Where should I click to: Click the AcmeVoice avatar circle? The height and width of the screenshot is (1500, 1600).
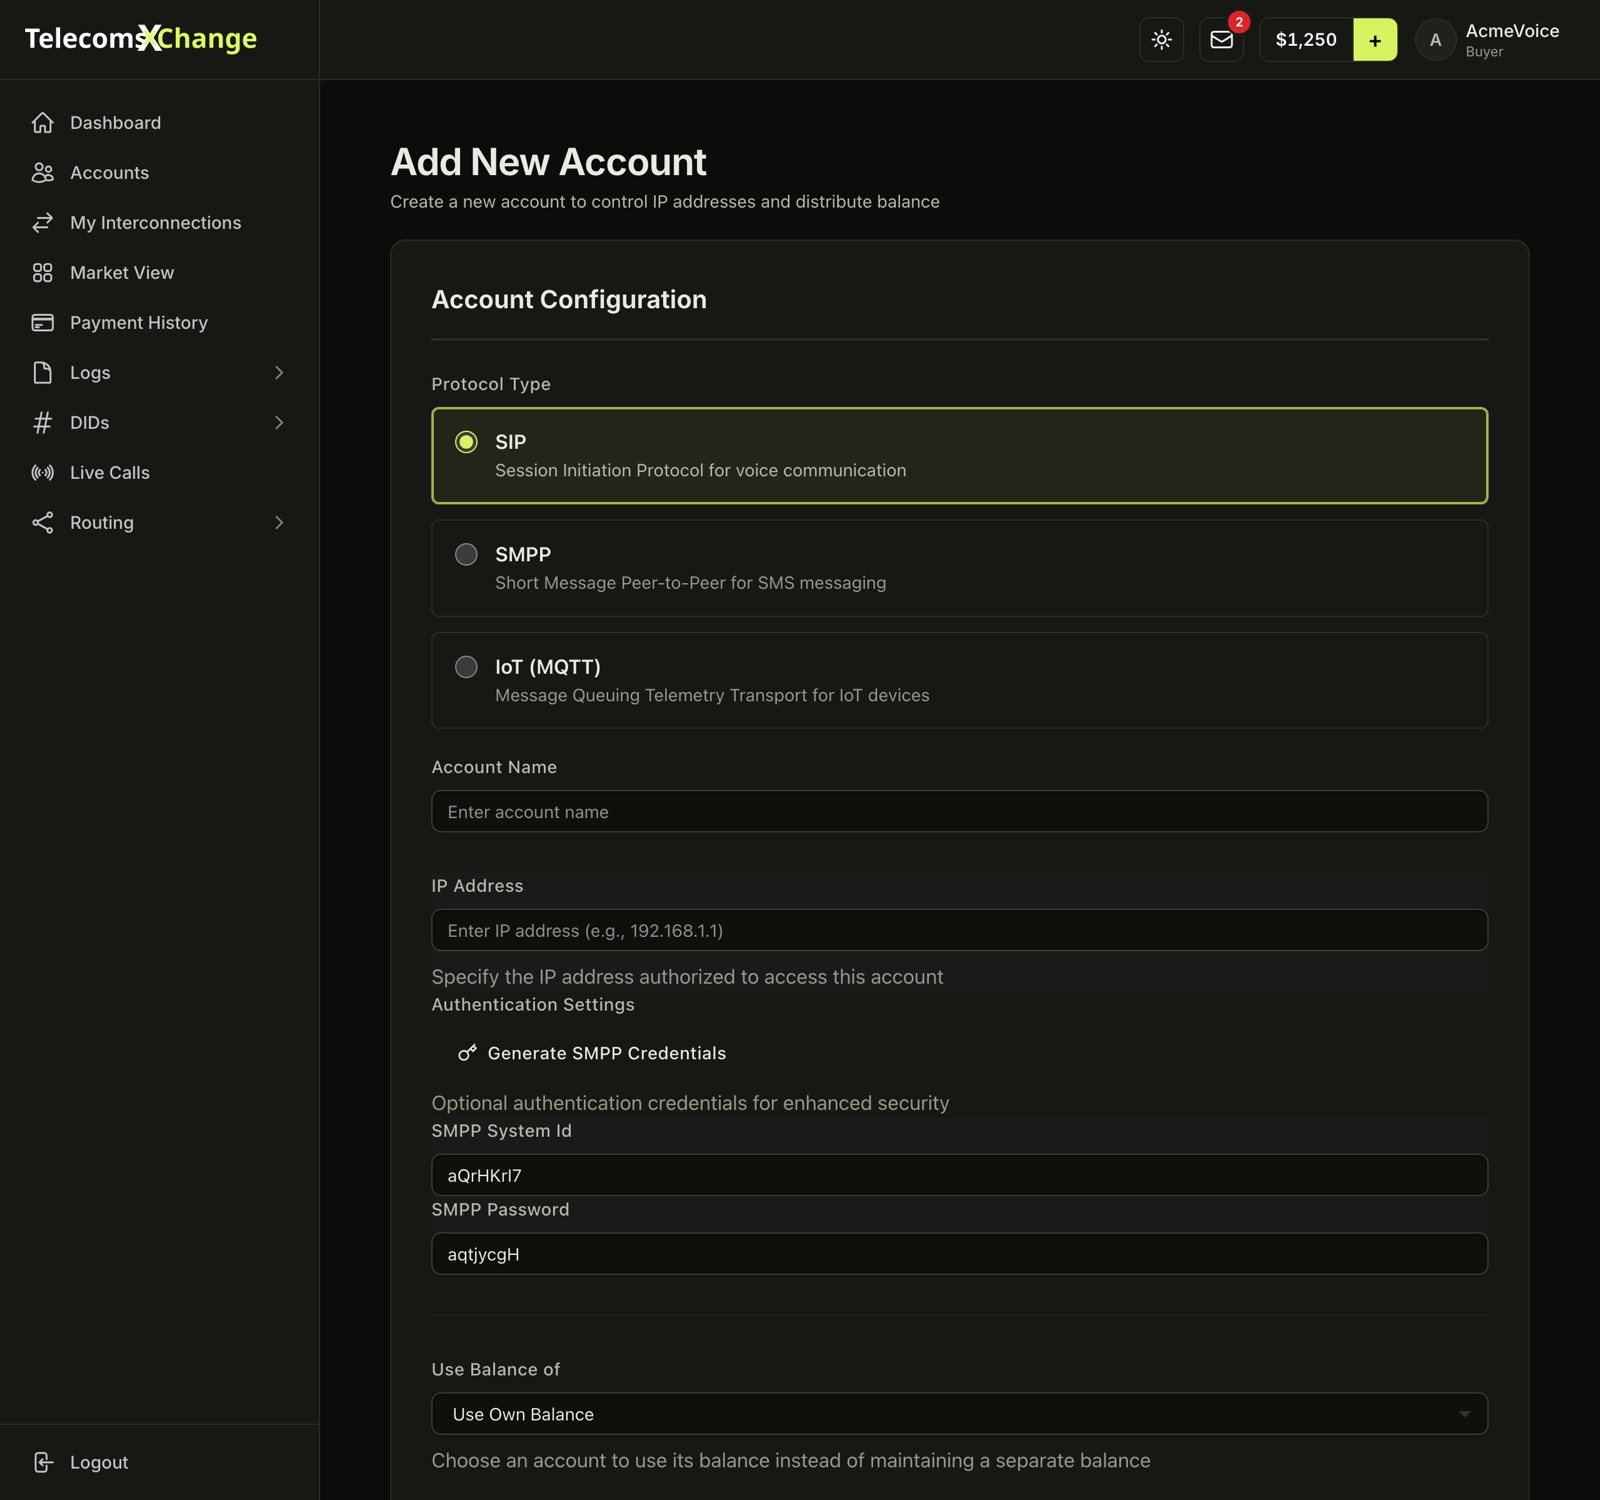click(x=1435, y=40)
